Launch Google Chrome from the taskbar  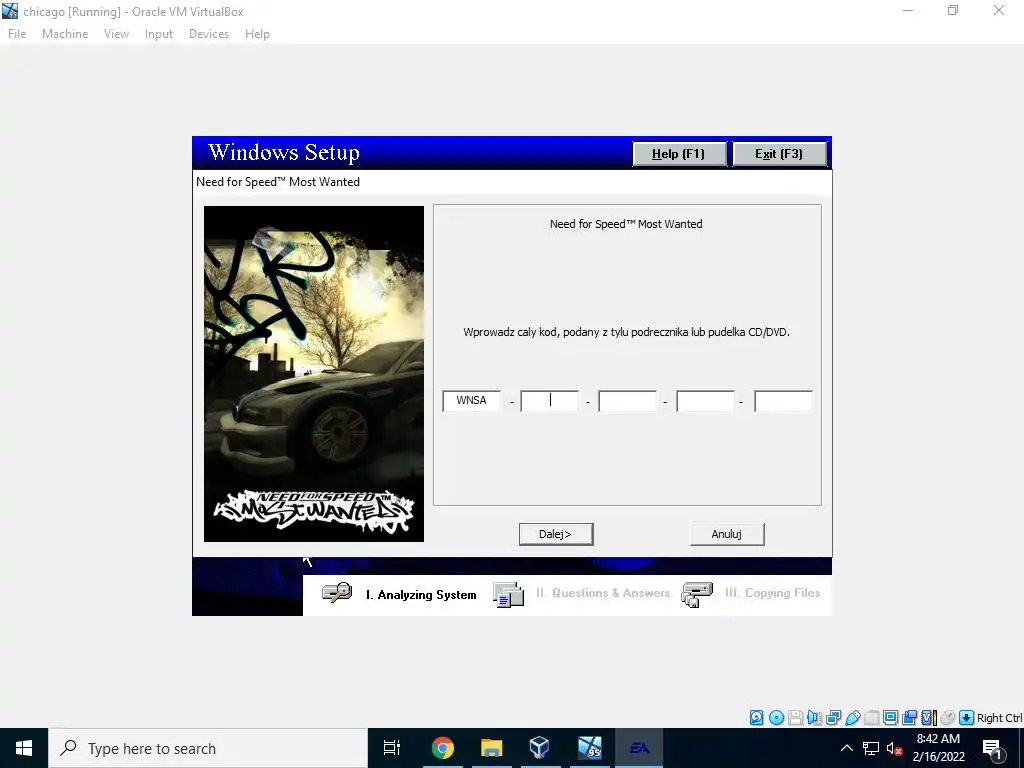click(443, 748)
